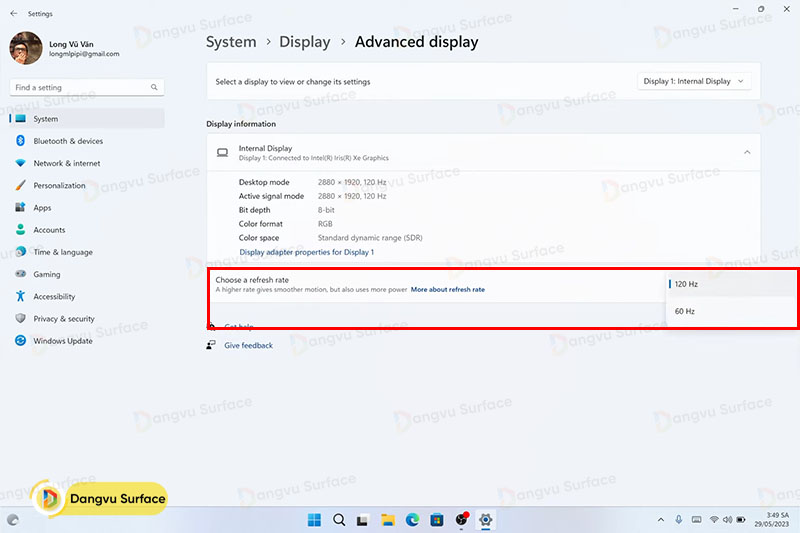
Task: Open the Display 1: Internal Display dropdown
Action: pos(694,81)
